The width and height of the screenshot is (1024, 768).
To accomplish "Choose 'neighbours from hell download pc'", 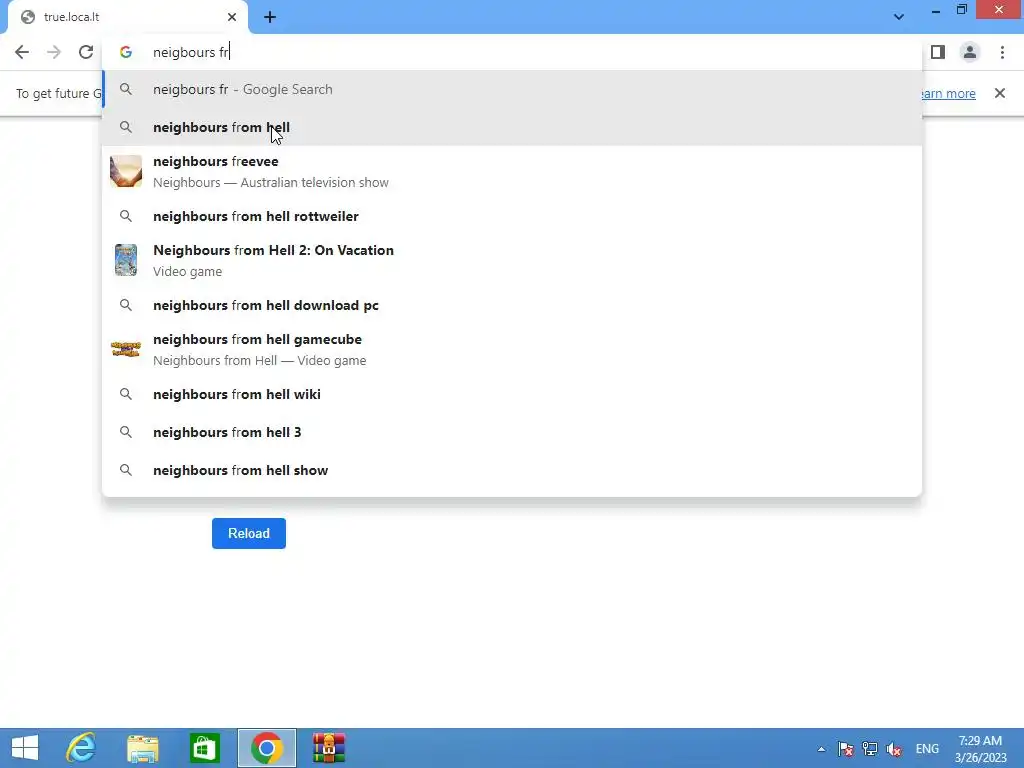I will 512,305.
